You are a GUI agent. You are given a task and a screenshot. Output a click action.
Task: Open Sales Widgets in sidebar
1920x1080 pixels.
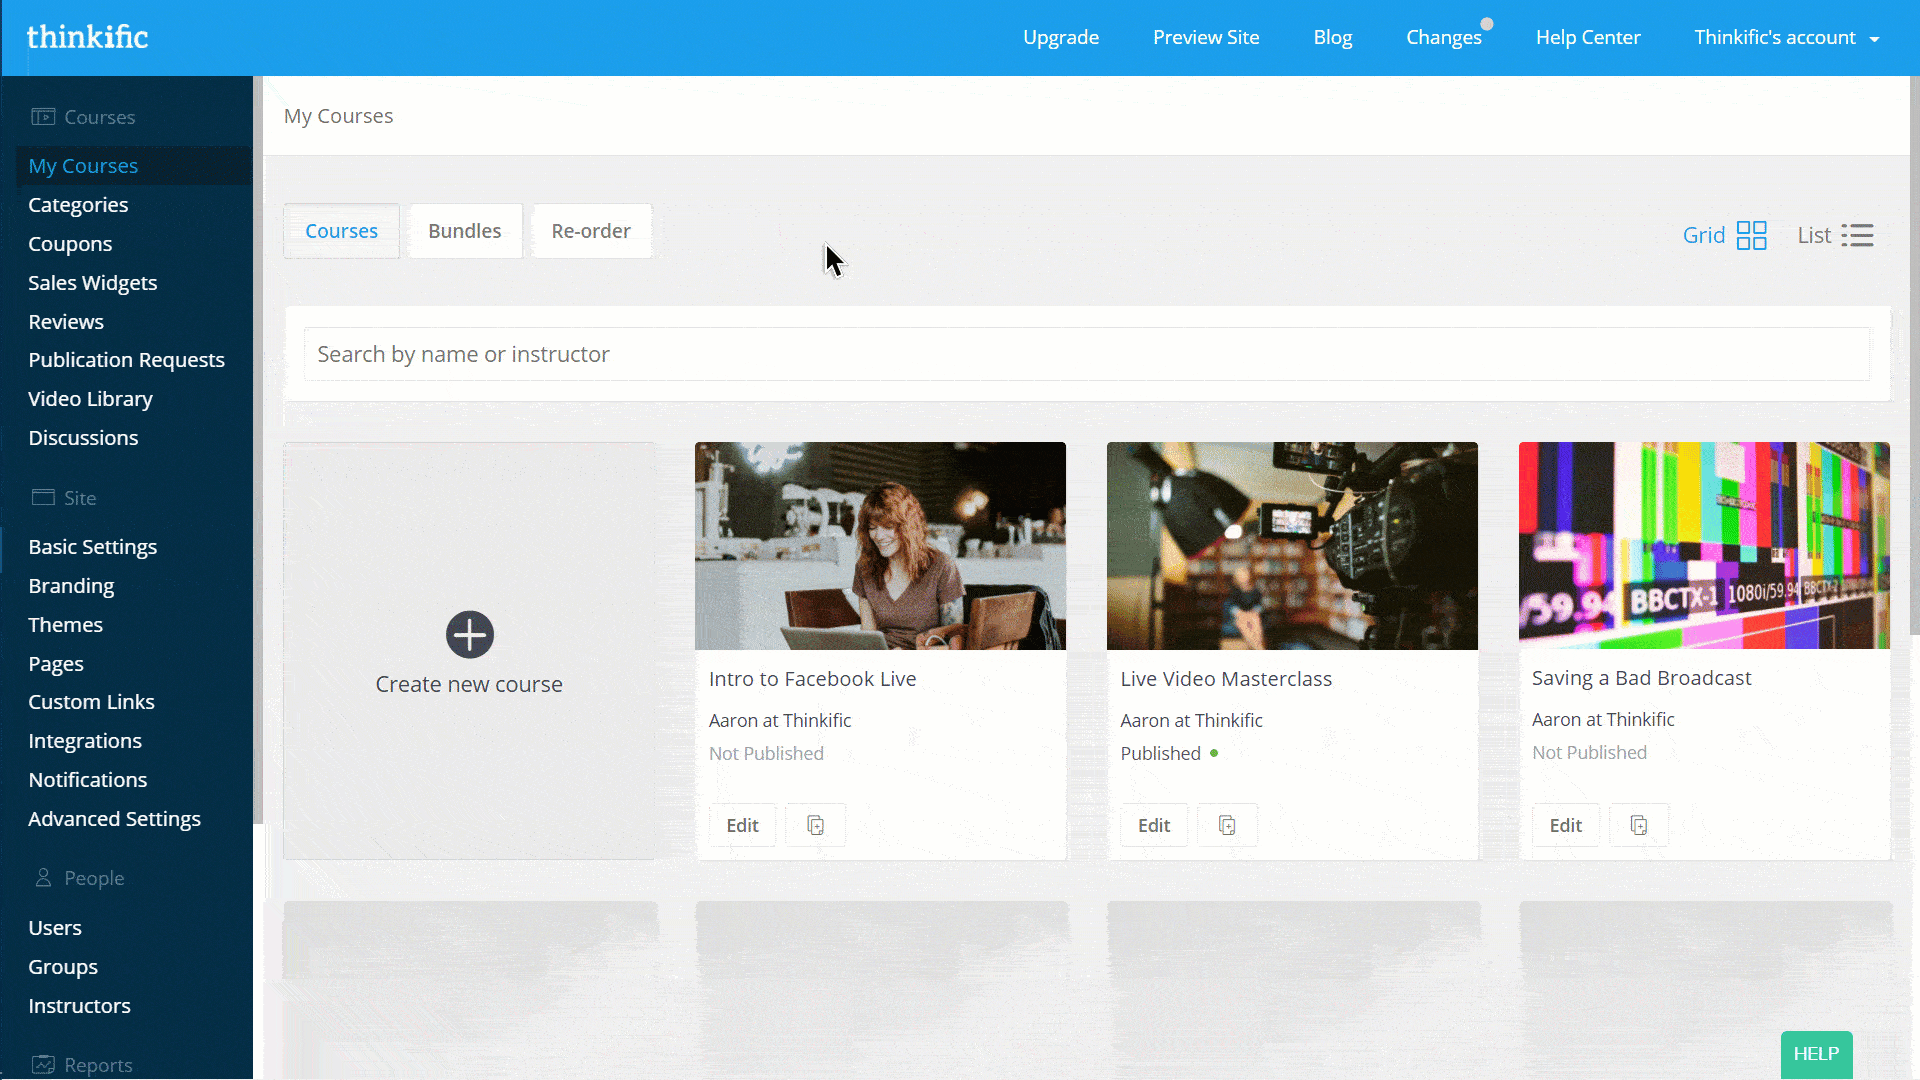click(93, 283)
